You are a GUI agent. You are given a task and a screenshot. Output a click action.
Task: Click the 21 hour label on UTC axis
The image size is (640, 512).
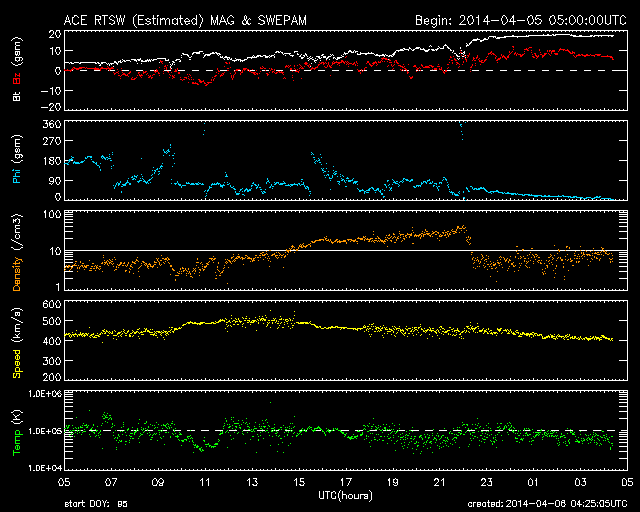tap(439, 483)
